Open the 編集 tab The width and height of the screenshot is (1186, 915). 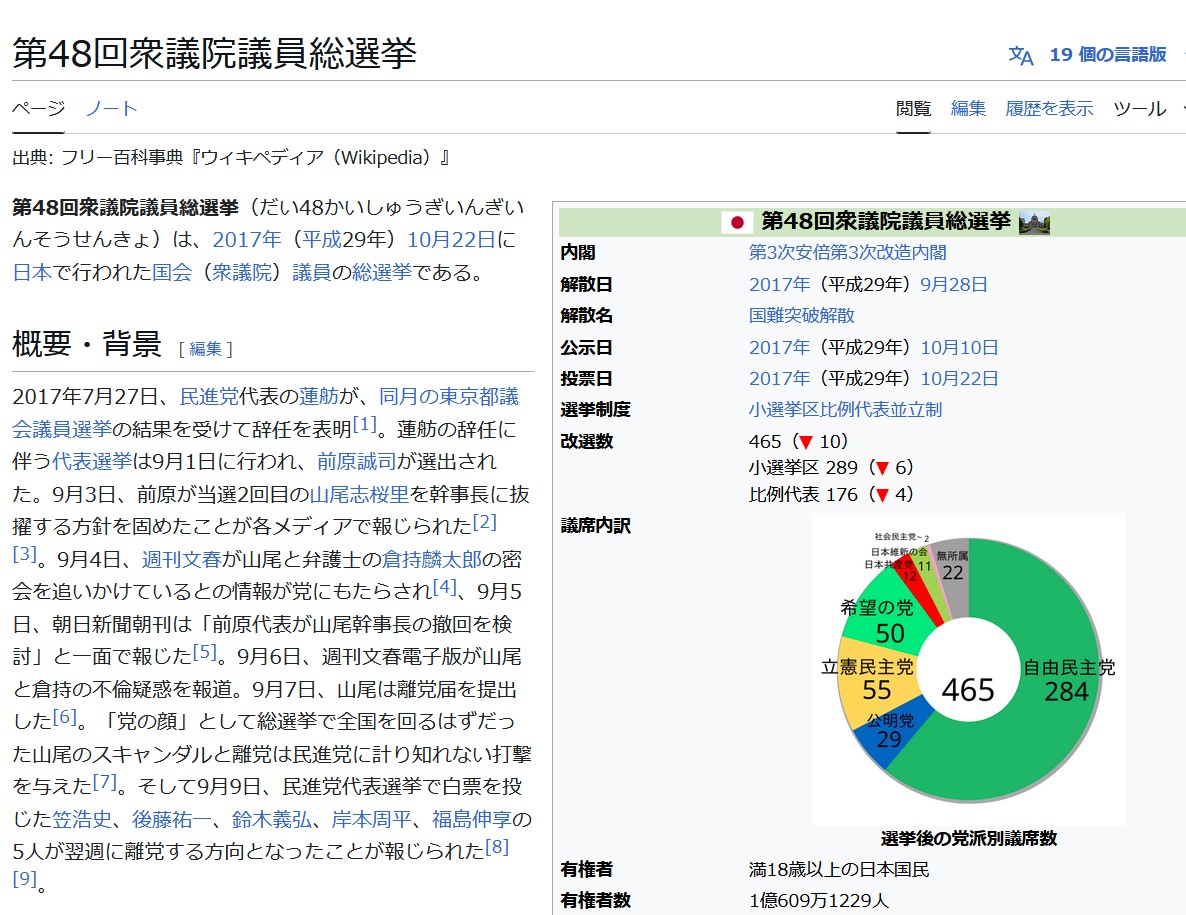coord(968,108)
